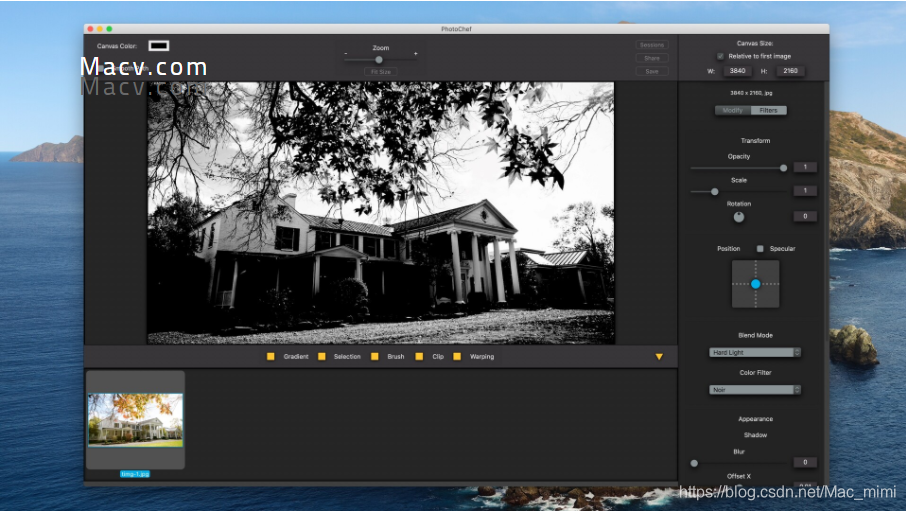Click the Fit Size button
Viewport: 906px width, 511px height.
(x=381, y=72)
